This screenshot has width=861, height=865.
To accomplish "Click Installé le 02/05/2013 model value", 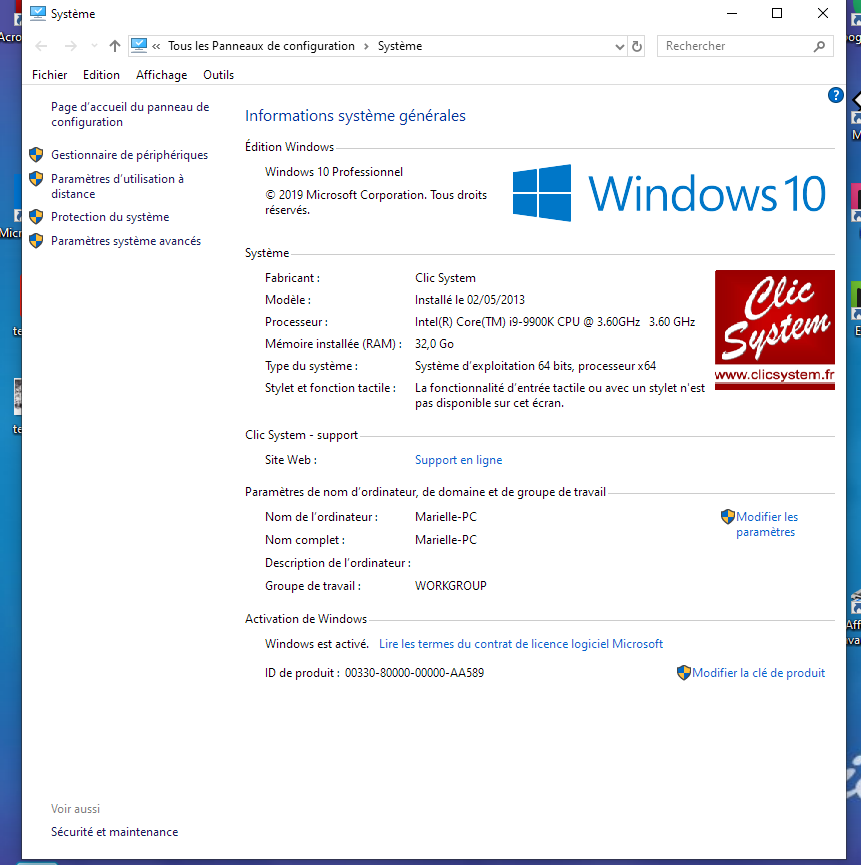I will click(470, 300).
